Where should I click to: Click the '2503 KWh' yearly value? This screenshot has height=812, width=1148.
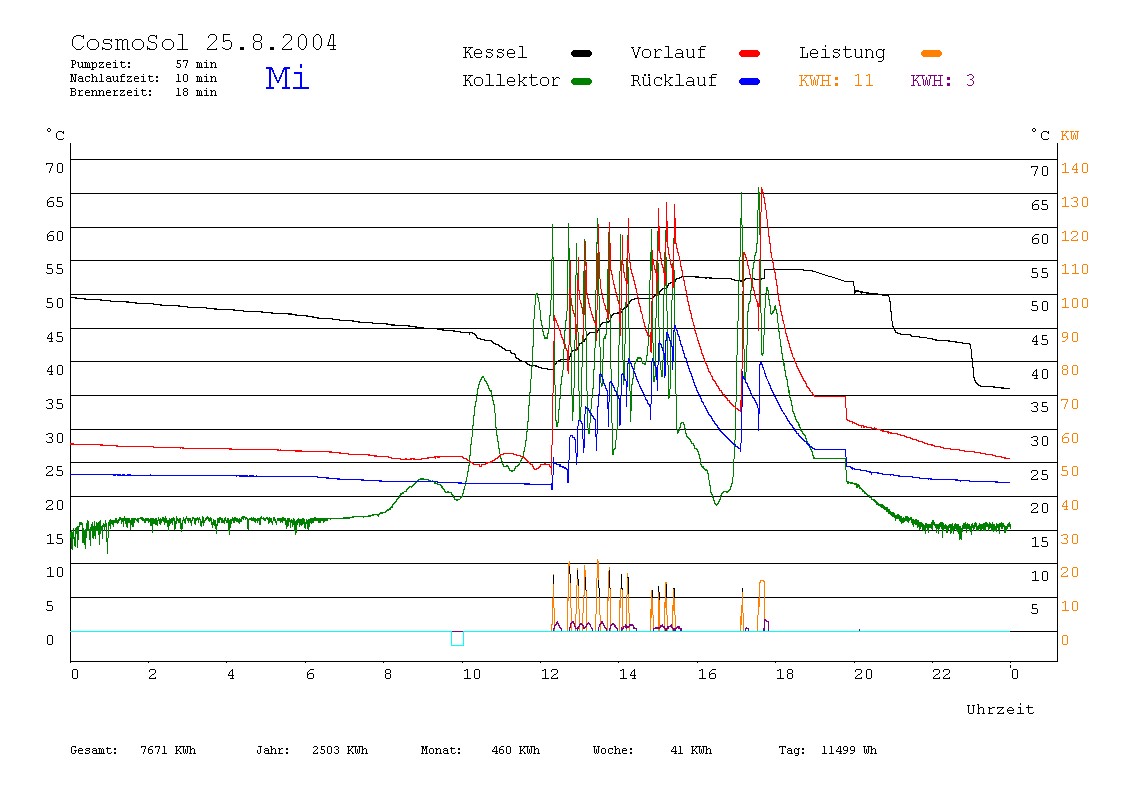[340, 750]
